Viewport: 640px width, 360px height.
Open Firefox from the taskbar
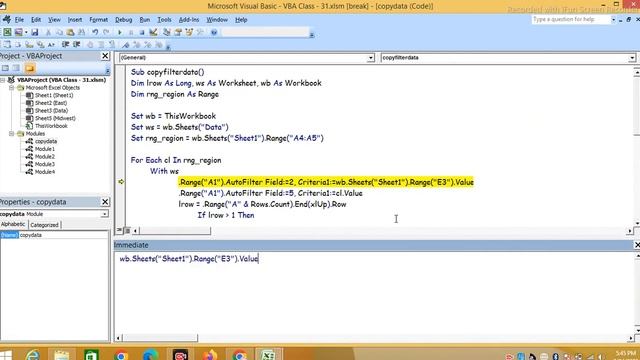point(209,355)
